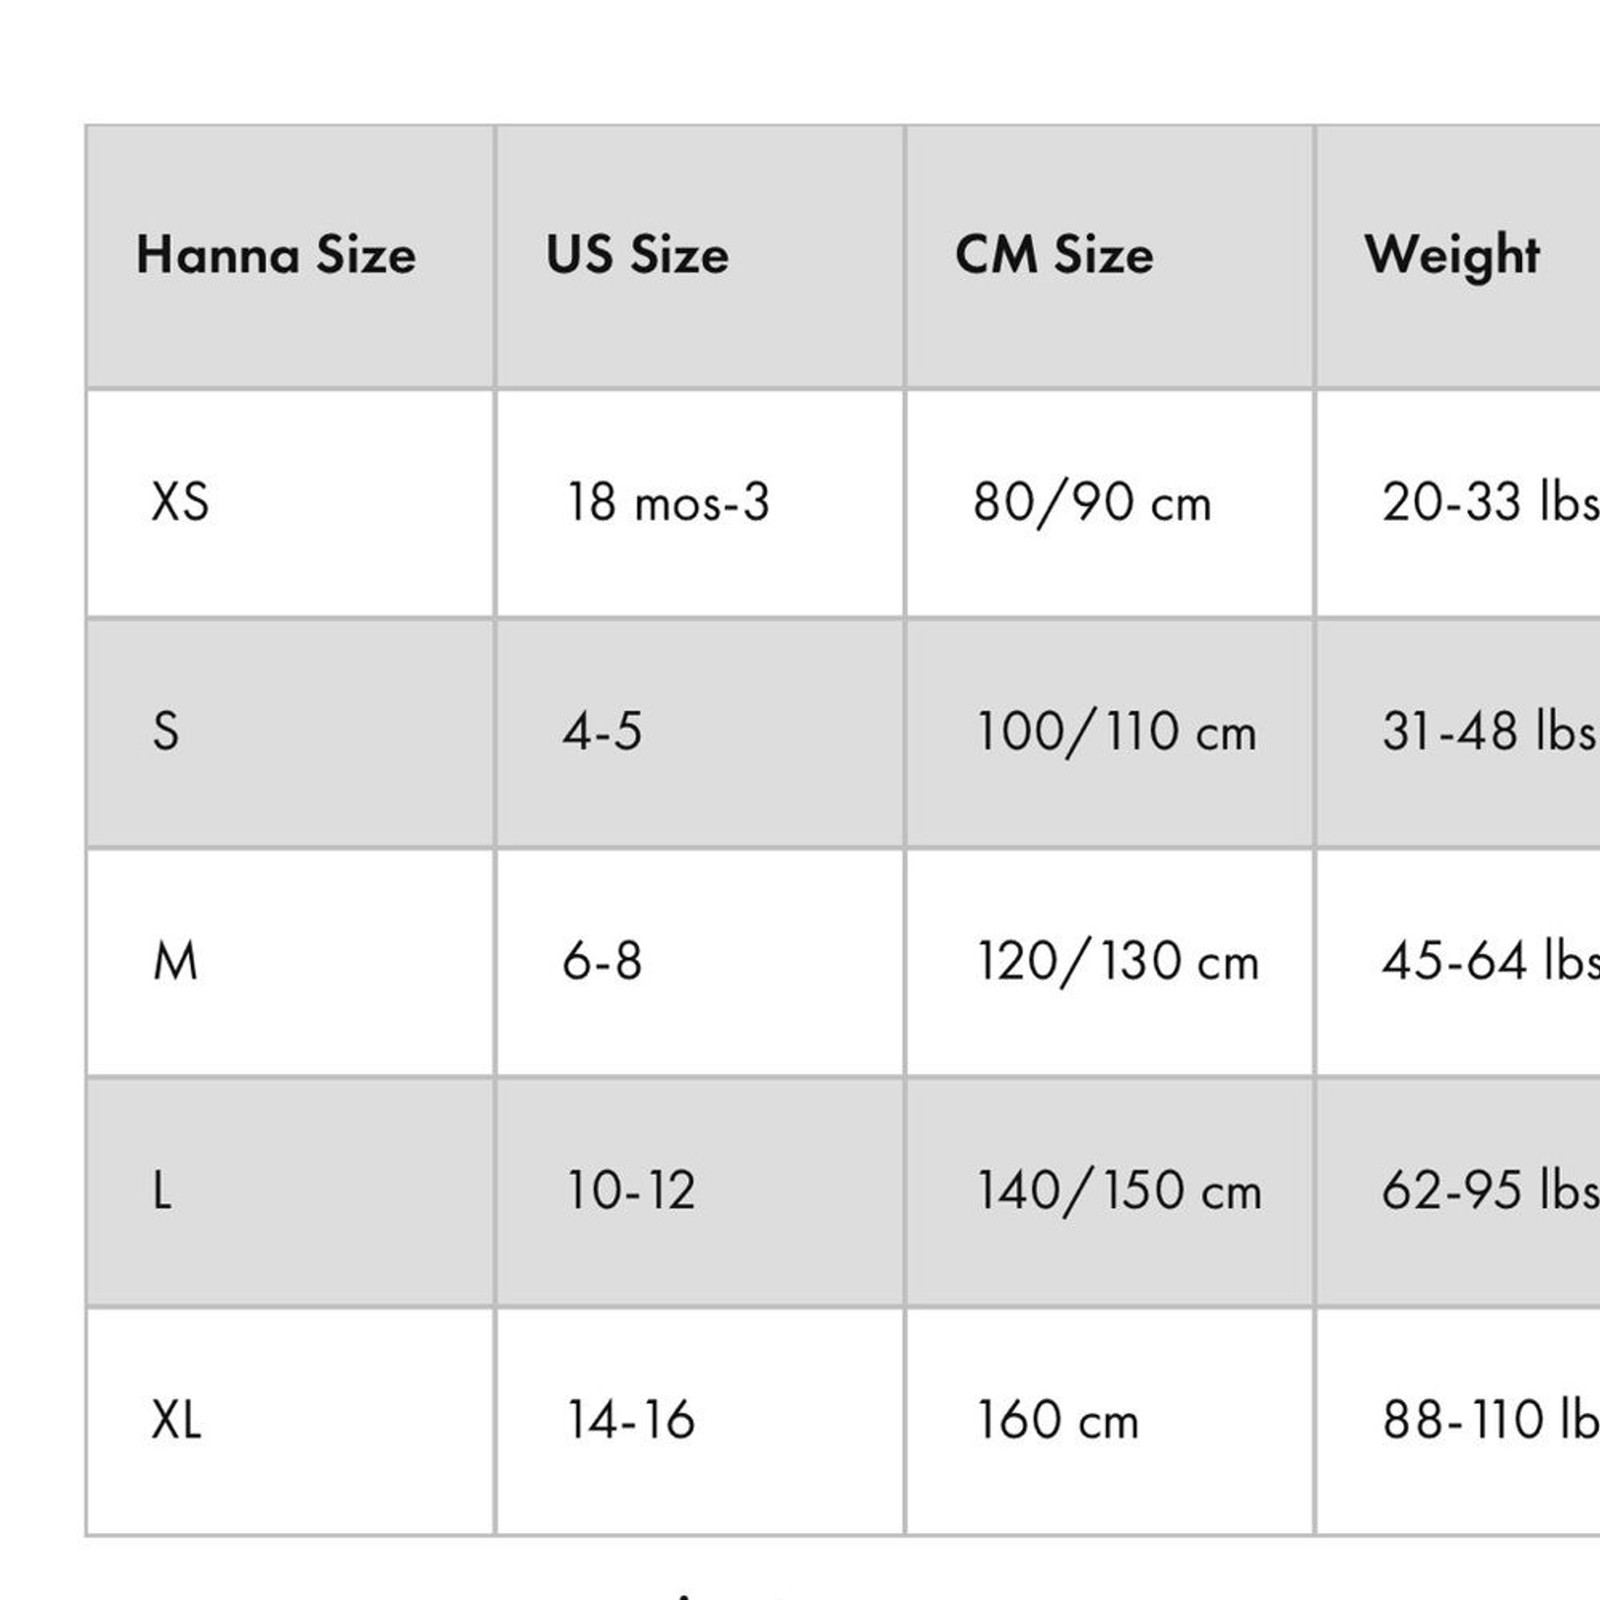Click the 6-8 US size cell
This screenshot has height=1600, width=1600.
click(602, 962)
